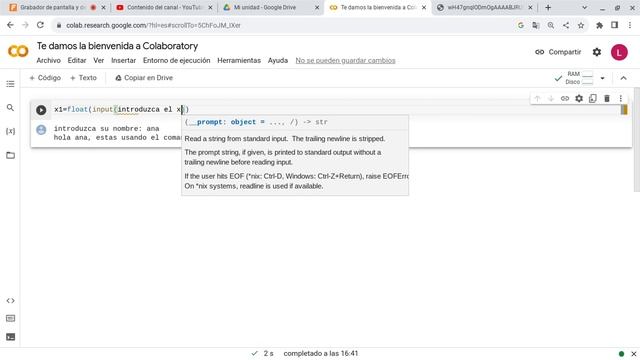Switch to Contenido del canal YouTube tab
This screenshot has width=640, height=360.
tap(164, 7)
